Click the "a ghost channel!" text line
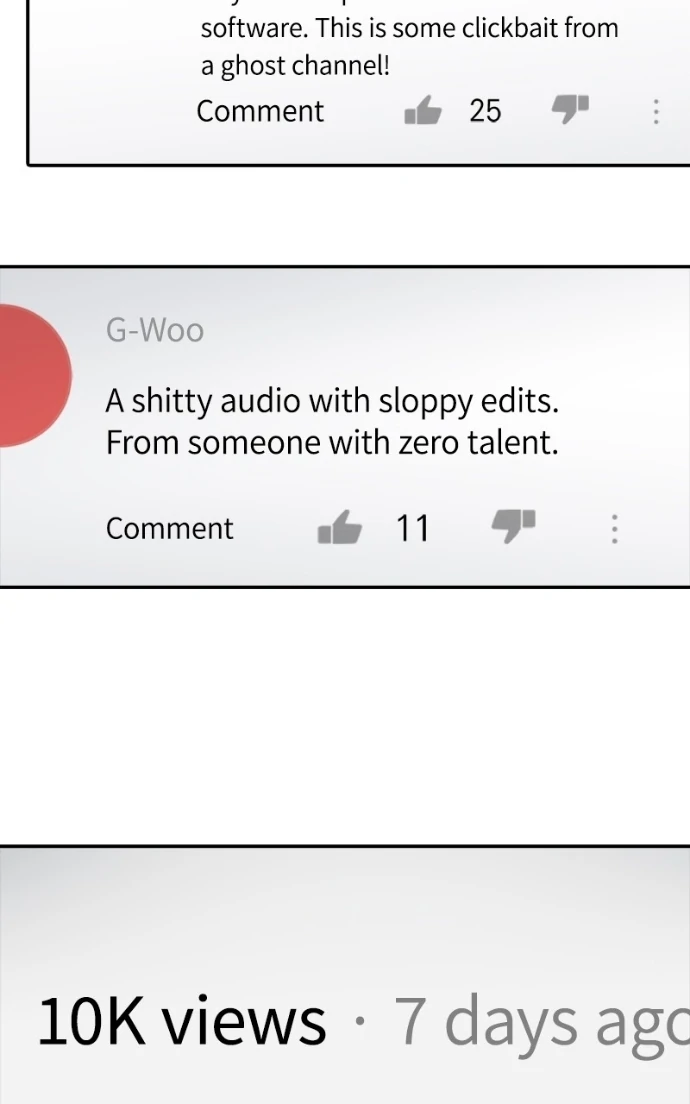The height and width of the screenshot is (1104, 690). point(295,67)
